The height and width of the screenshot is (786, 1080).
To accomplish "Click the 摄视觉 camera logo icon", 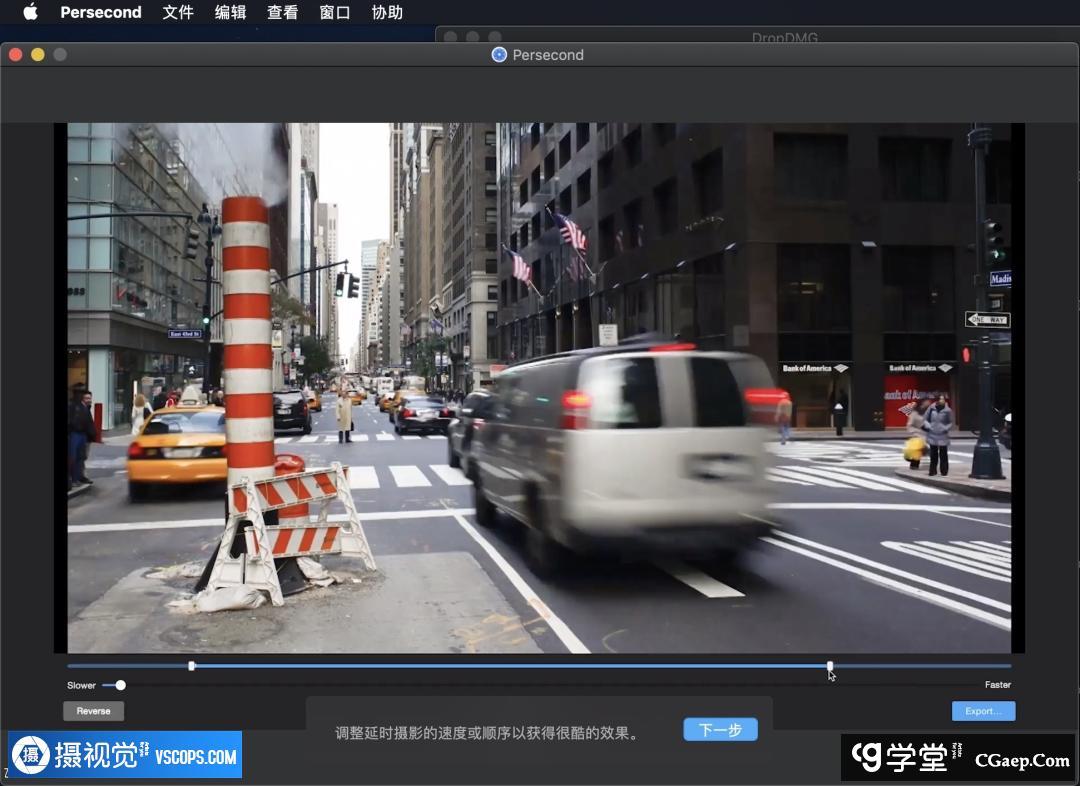I will (x=31, y=756).
